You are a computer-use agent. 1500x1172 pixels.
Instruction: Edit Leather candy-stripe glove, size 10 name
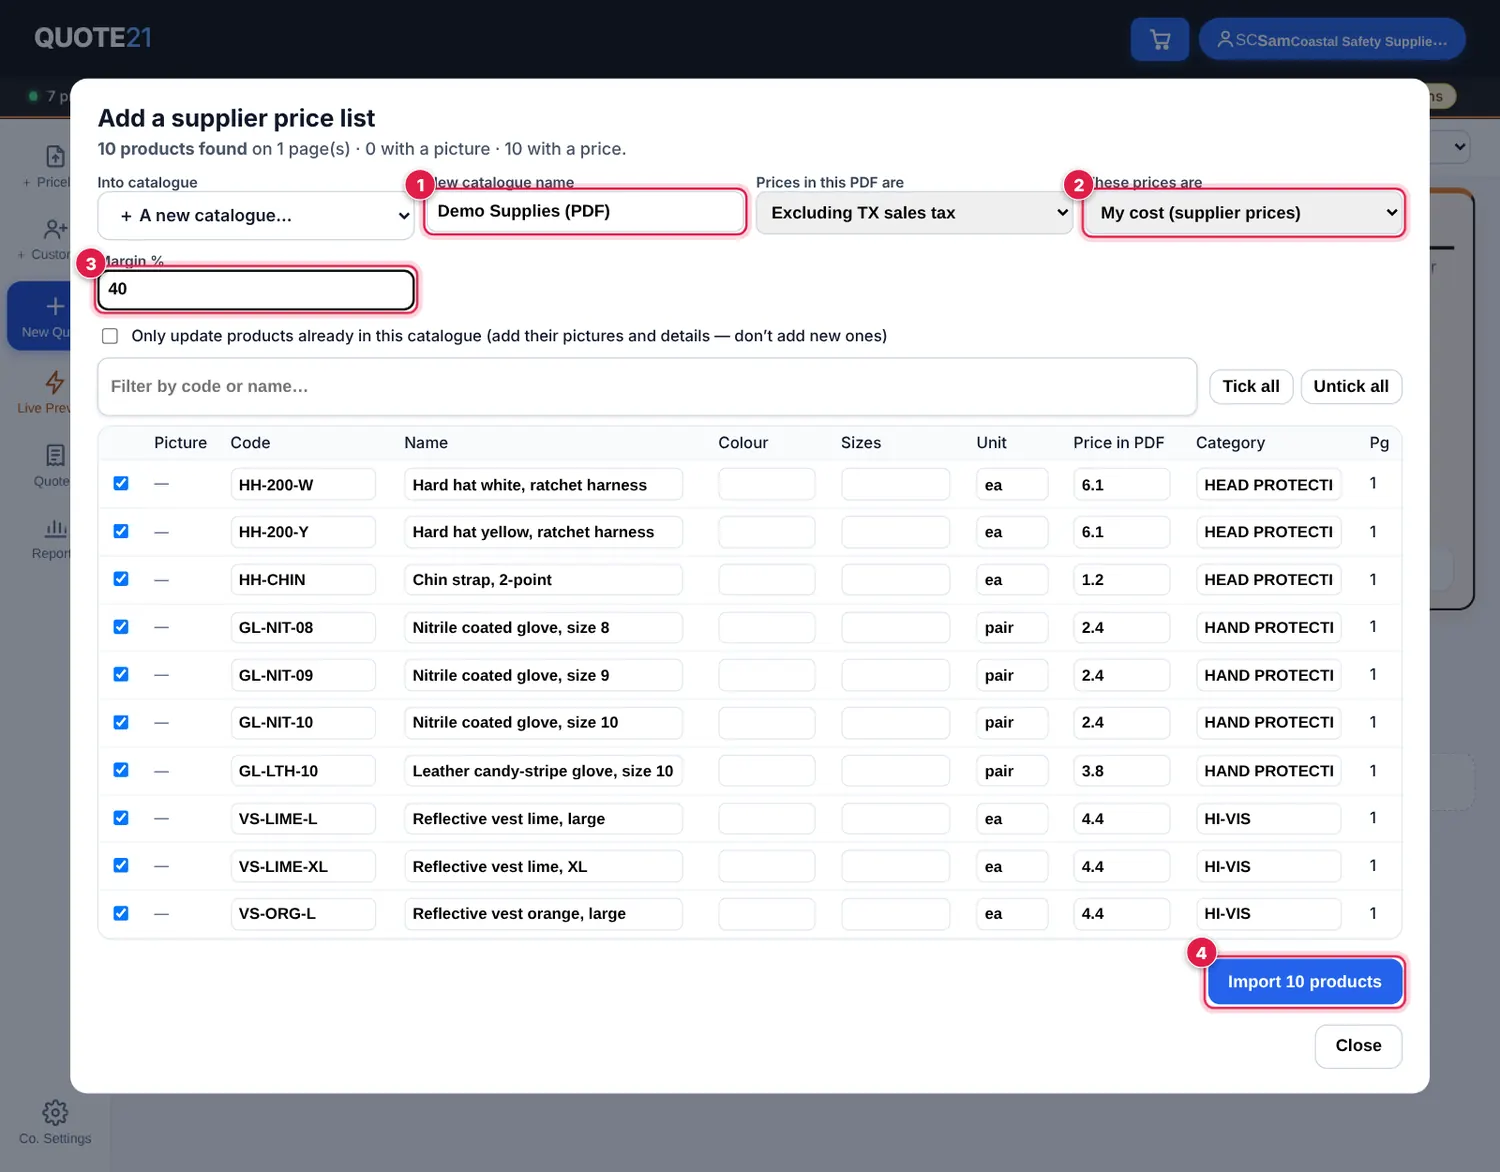click(x=543, y=771)
